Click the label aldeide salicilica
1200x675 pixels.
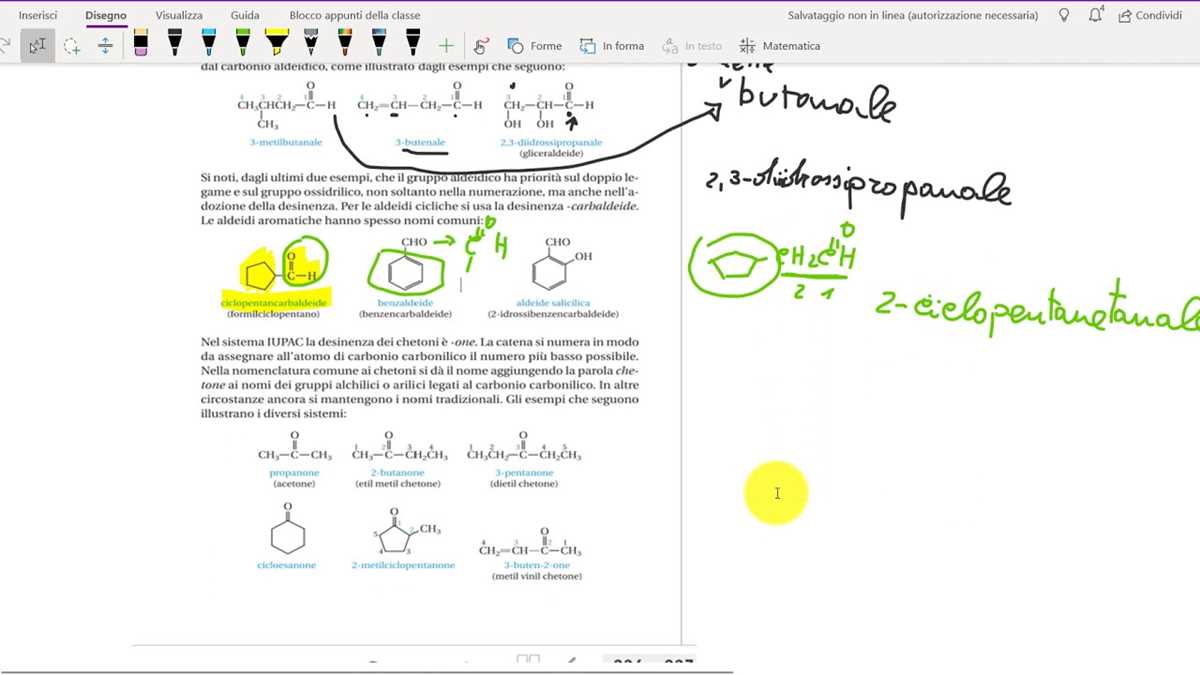coord(553,302)
